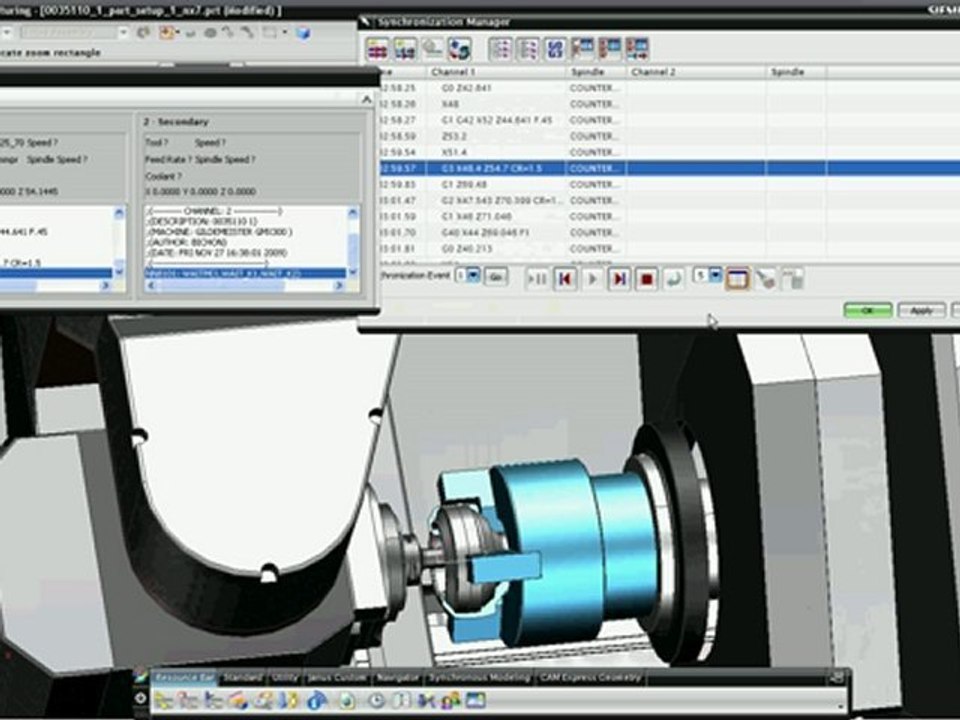Image resolution: width=960 pixels, height=720 pixels.
Task: Select the row 'X51.4' in Channel 1
Action: pos(670,152)
